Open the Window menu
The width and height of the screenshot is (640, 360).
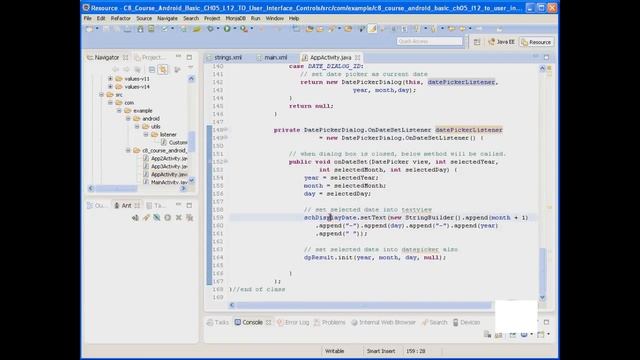[x=275, y=18]
